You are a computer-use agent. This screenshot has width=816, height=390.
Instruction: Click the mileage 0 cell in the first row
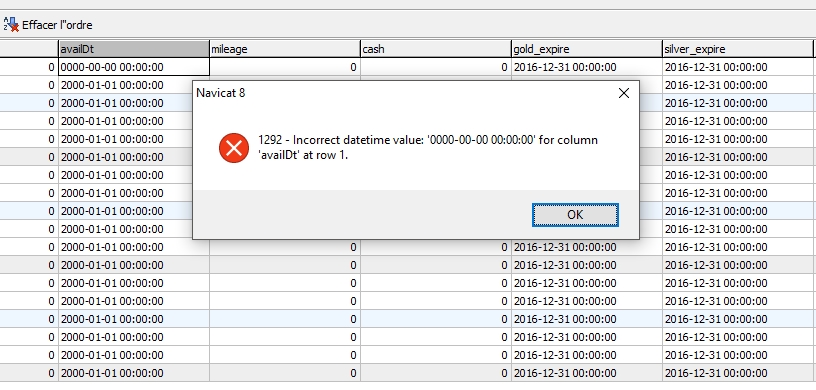tap(285, 67)
